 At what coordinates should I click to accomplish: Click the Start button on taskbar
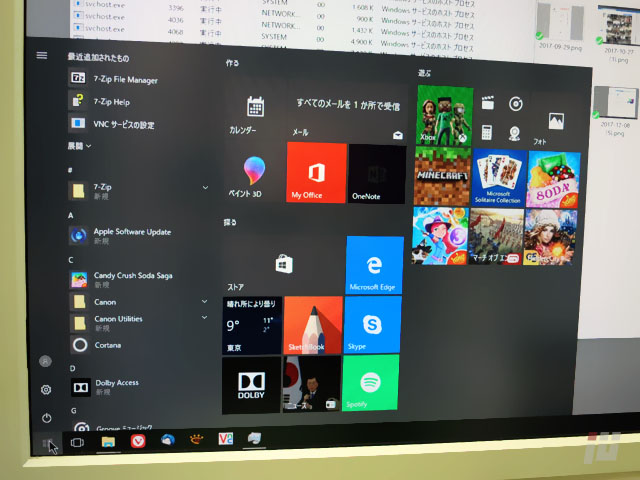point(48,443)
